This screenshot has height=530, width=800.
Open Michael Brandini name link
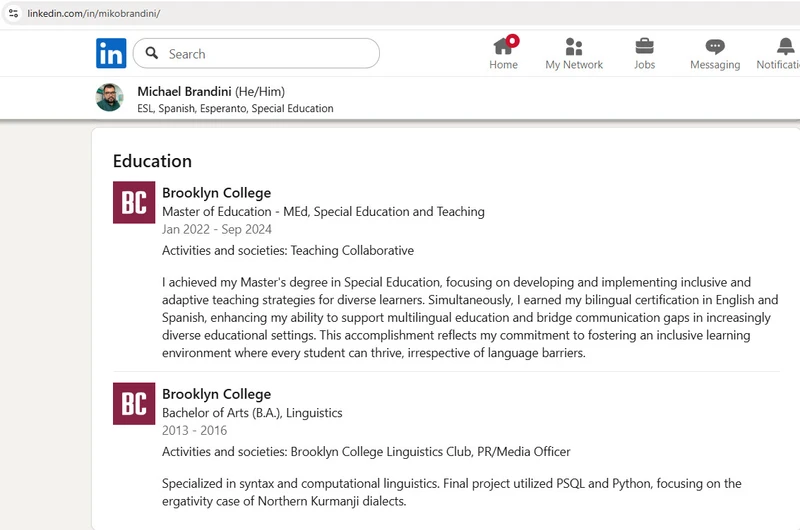[x=184, y=92]
